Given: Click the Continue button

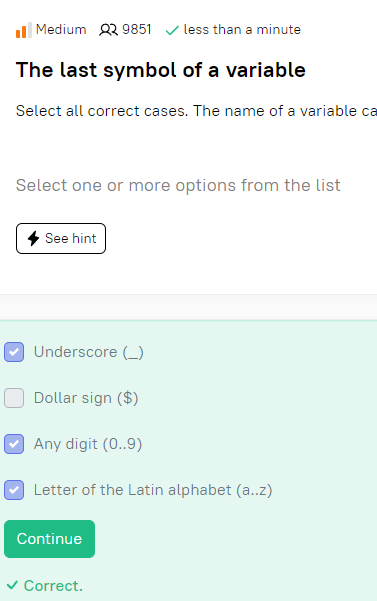Looking at the screenshot, I should (49, 539).
